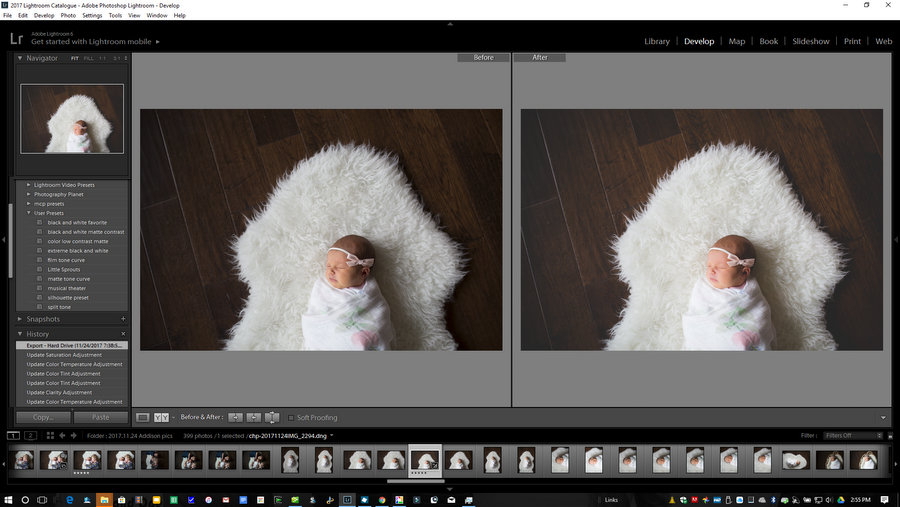Enable Soft Proofing checkbox
900x507 pixels.
(x=291, y=417)
